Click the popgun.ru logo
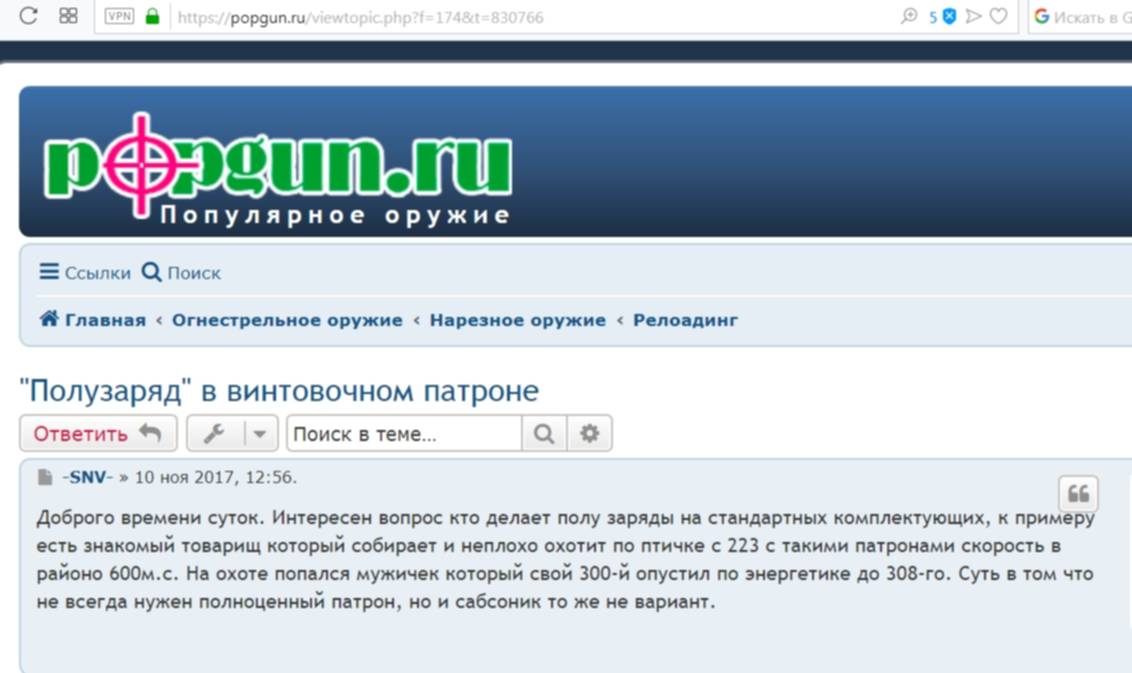The height and width of the screenshot is (673, 1132). 278,170
